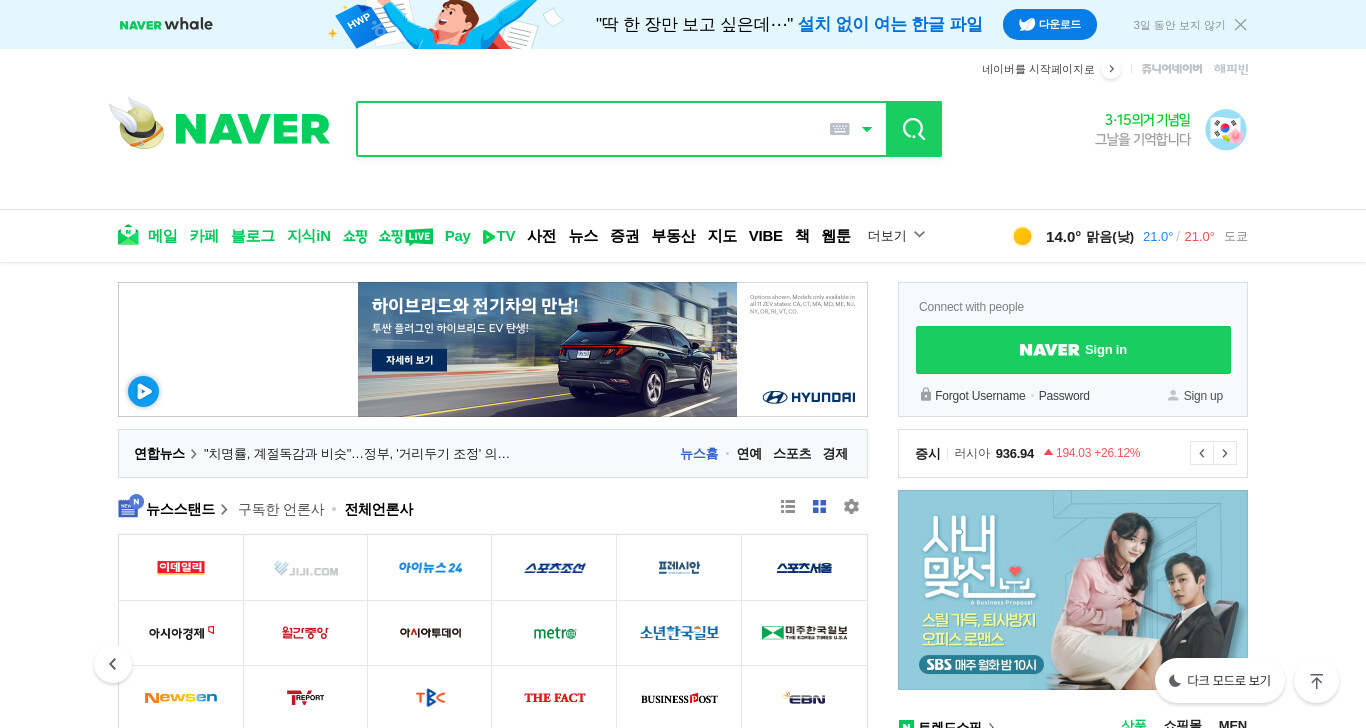Select the 연예 news tab
Viewport: 1366px width, 728px height.
coord(749,454)
